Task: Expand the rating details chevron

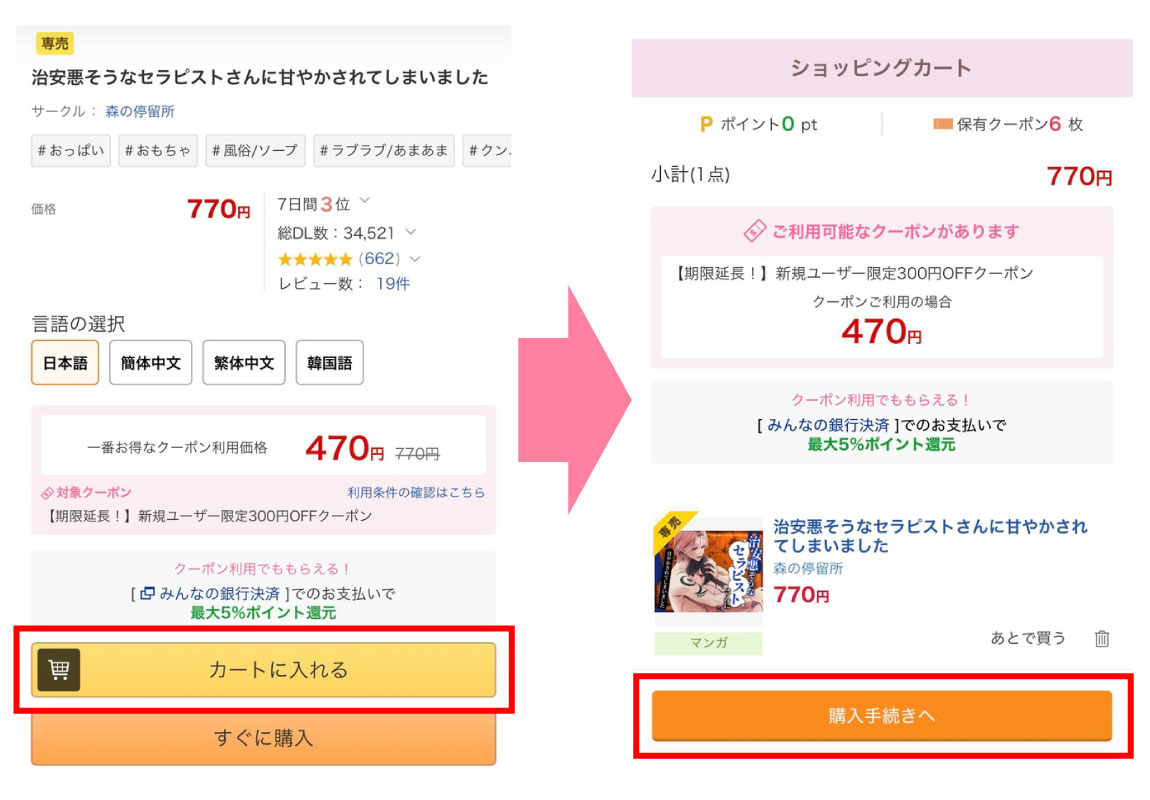Action: pos(415,259)
